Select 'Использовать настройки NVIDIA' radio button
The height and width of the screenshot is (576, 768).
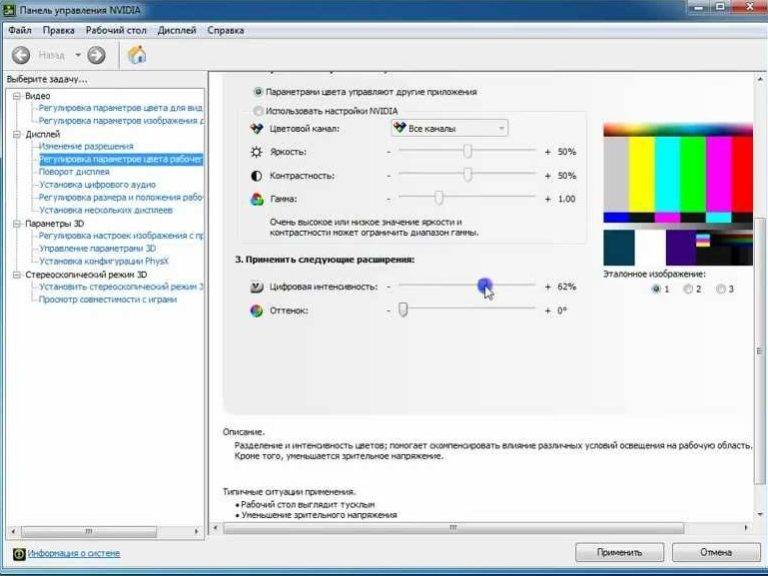click(x=258, y=111)
